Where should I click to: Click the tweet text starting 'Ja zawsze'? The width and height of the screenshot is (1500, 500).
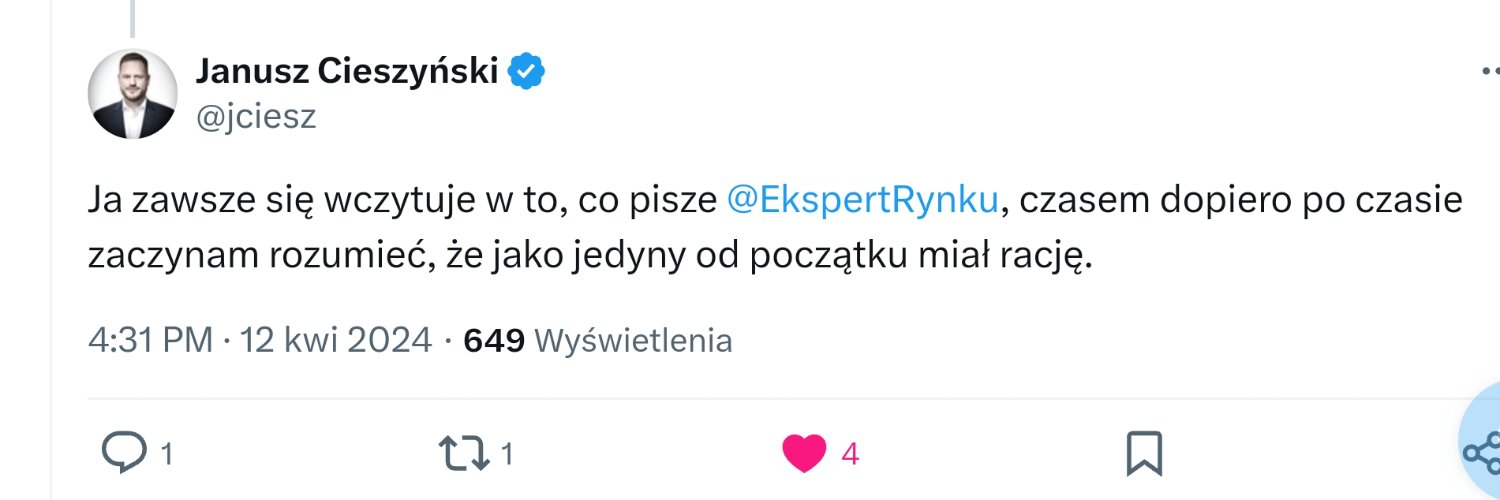pyautogui.click(x=400, y=200)
